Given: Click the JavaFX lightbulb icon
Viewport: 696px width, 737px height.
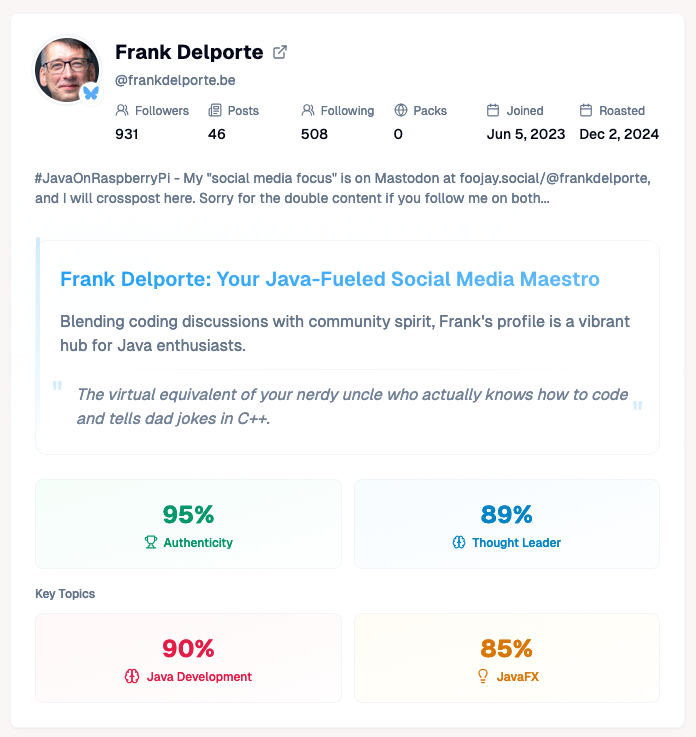Looking at the screenshot, I should click(x=483, y=677).
